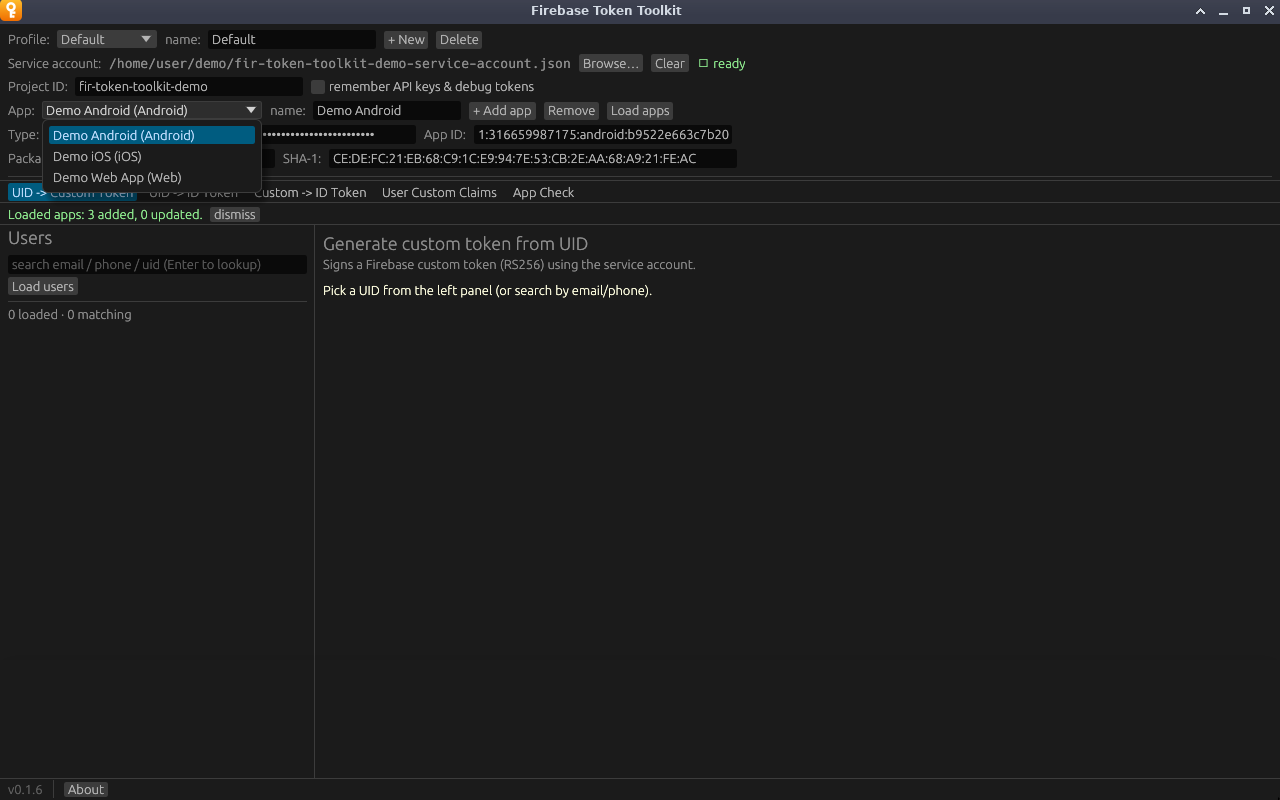The height and width of the screenshot is (800, 1280).
Task: Click the green ready status indicator
Action: (722, 64)
